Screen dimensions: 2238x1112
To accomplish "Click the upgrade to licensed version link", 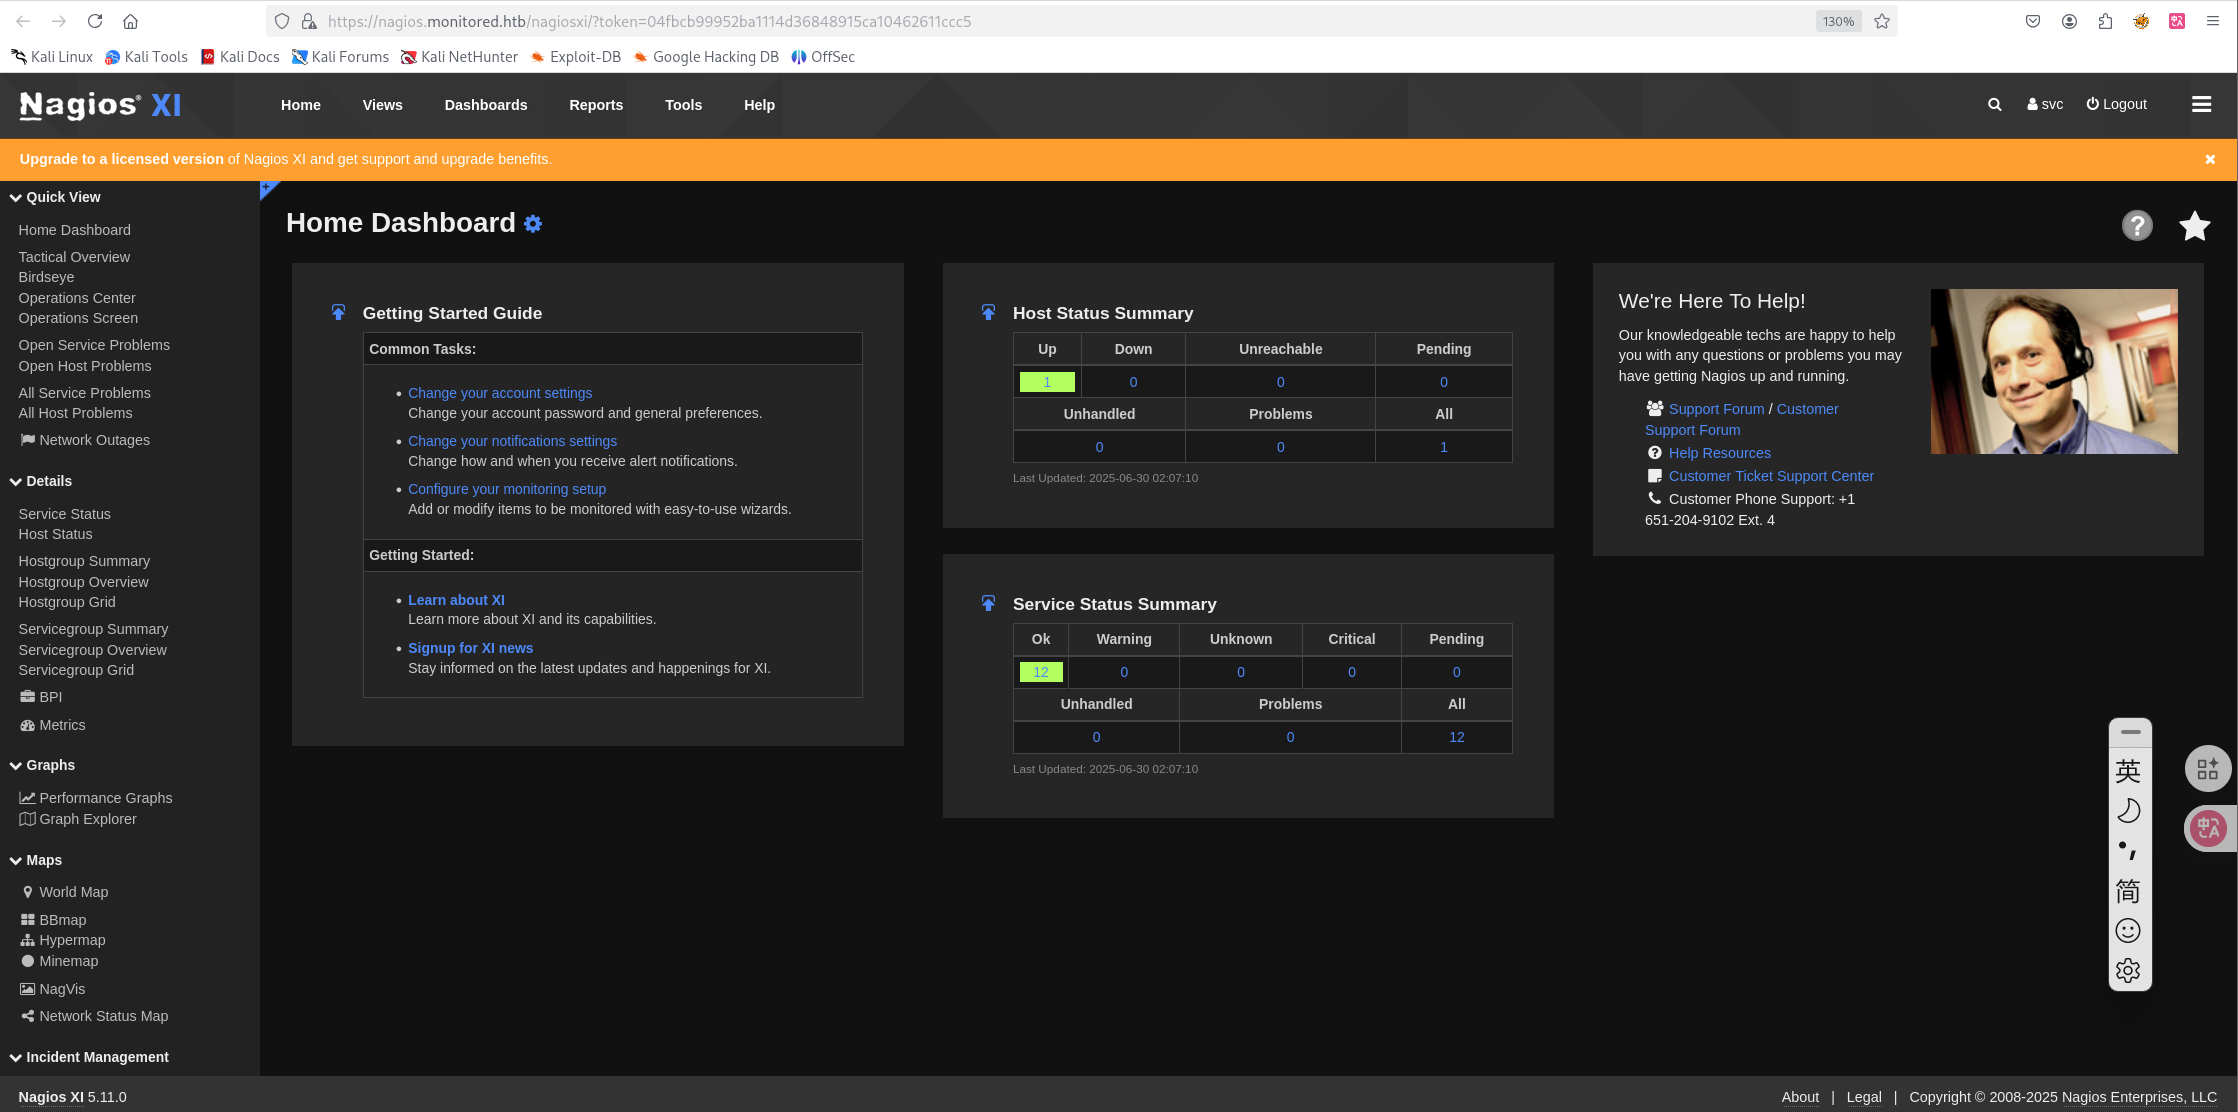I will (121, 159).
